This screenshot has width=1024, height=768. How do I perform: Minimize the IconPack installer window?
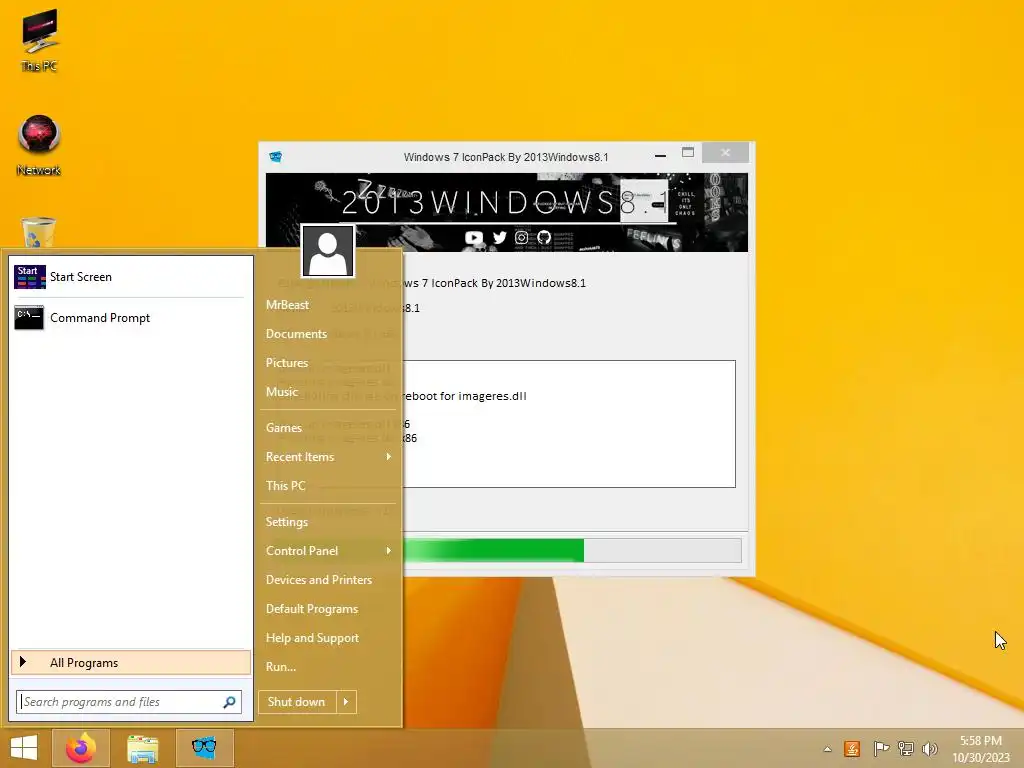(660, 155)
